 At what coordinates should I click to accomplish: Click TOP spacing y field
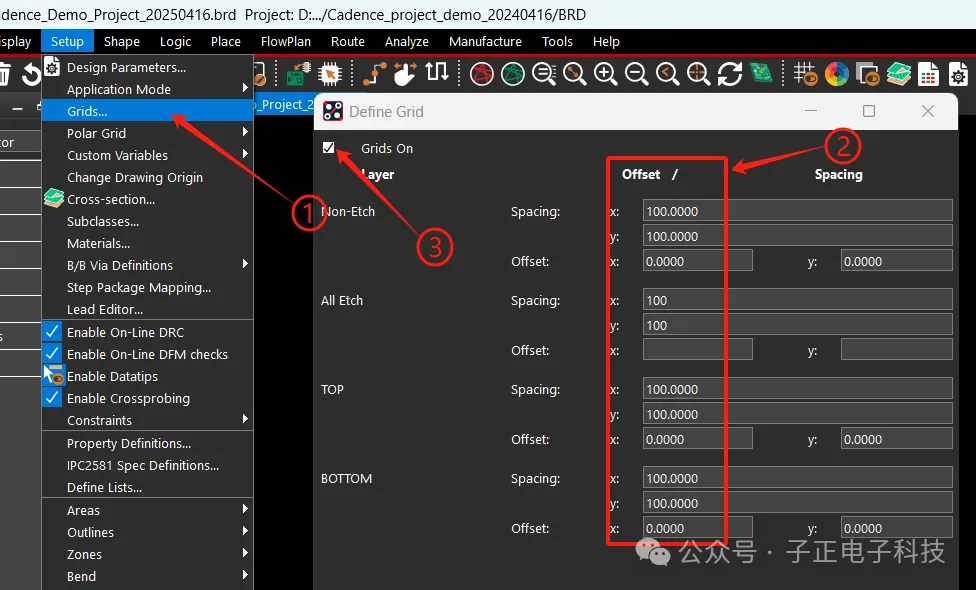[797, 413]
